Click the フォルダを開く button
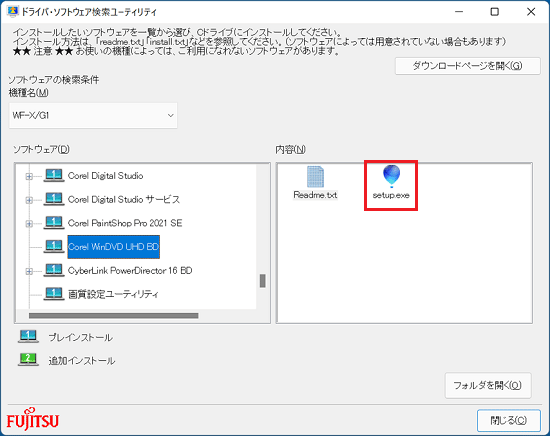This screenshot has height=436, width=550. click(x=488, y=385)
